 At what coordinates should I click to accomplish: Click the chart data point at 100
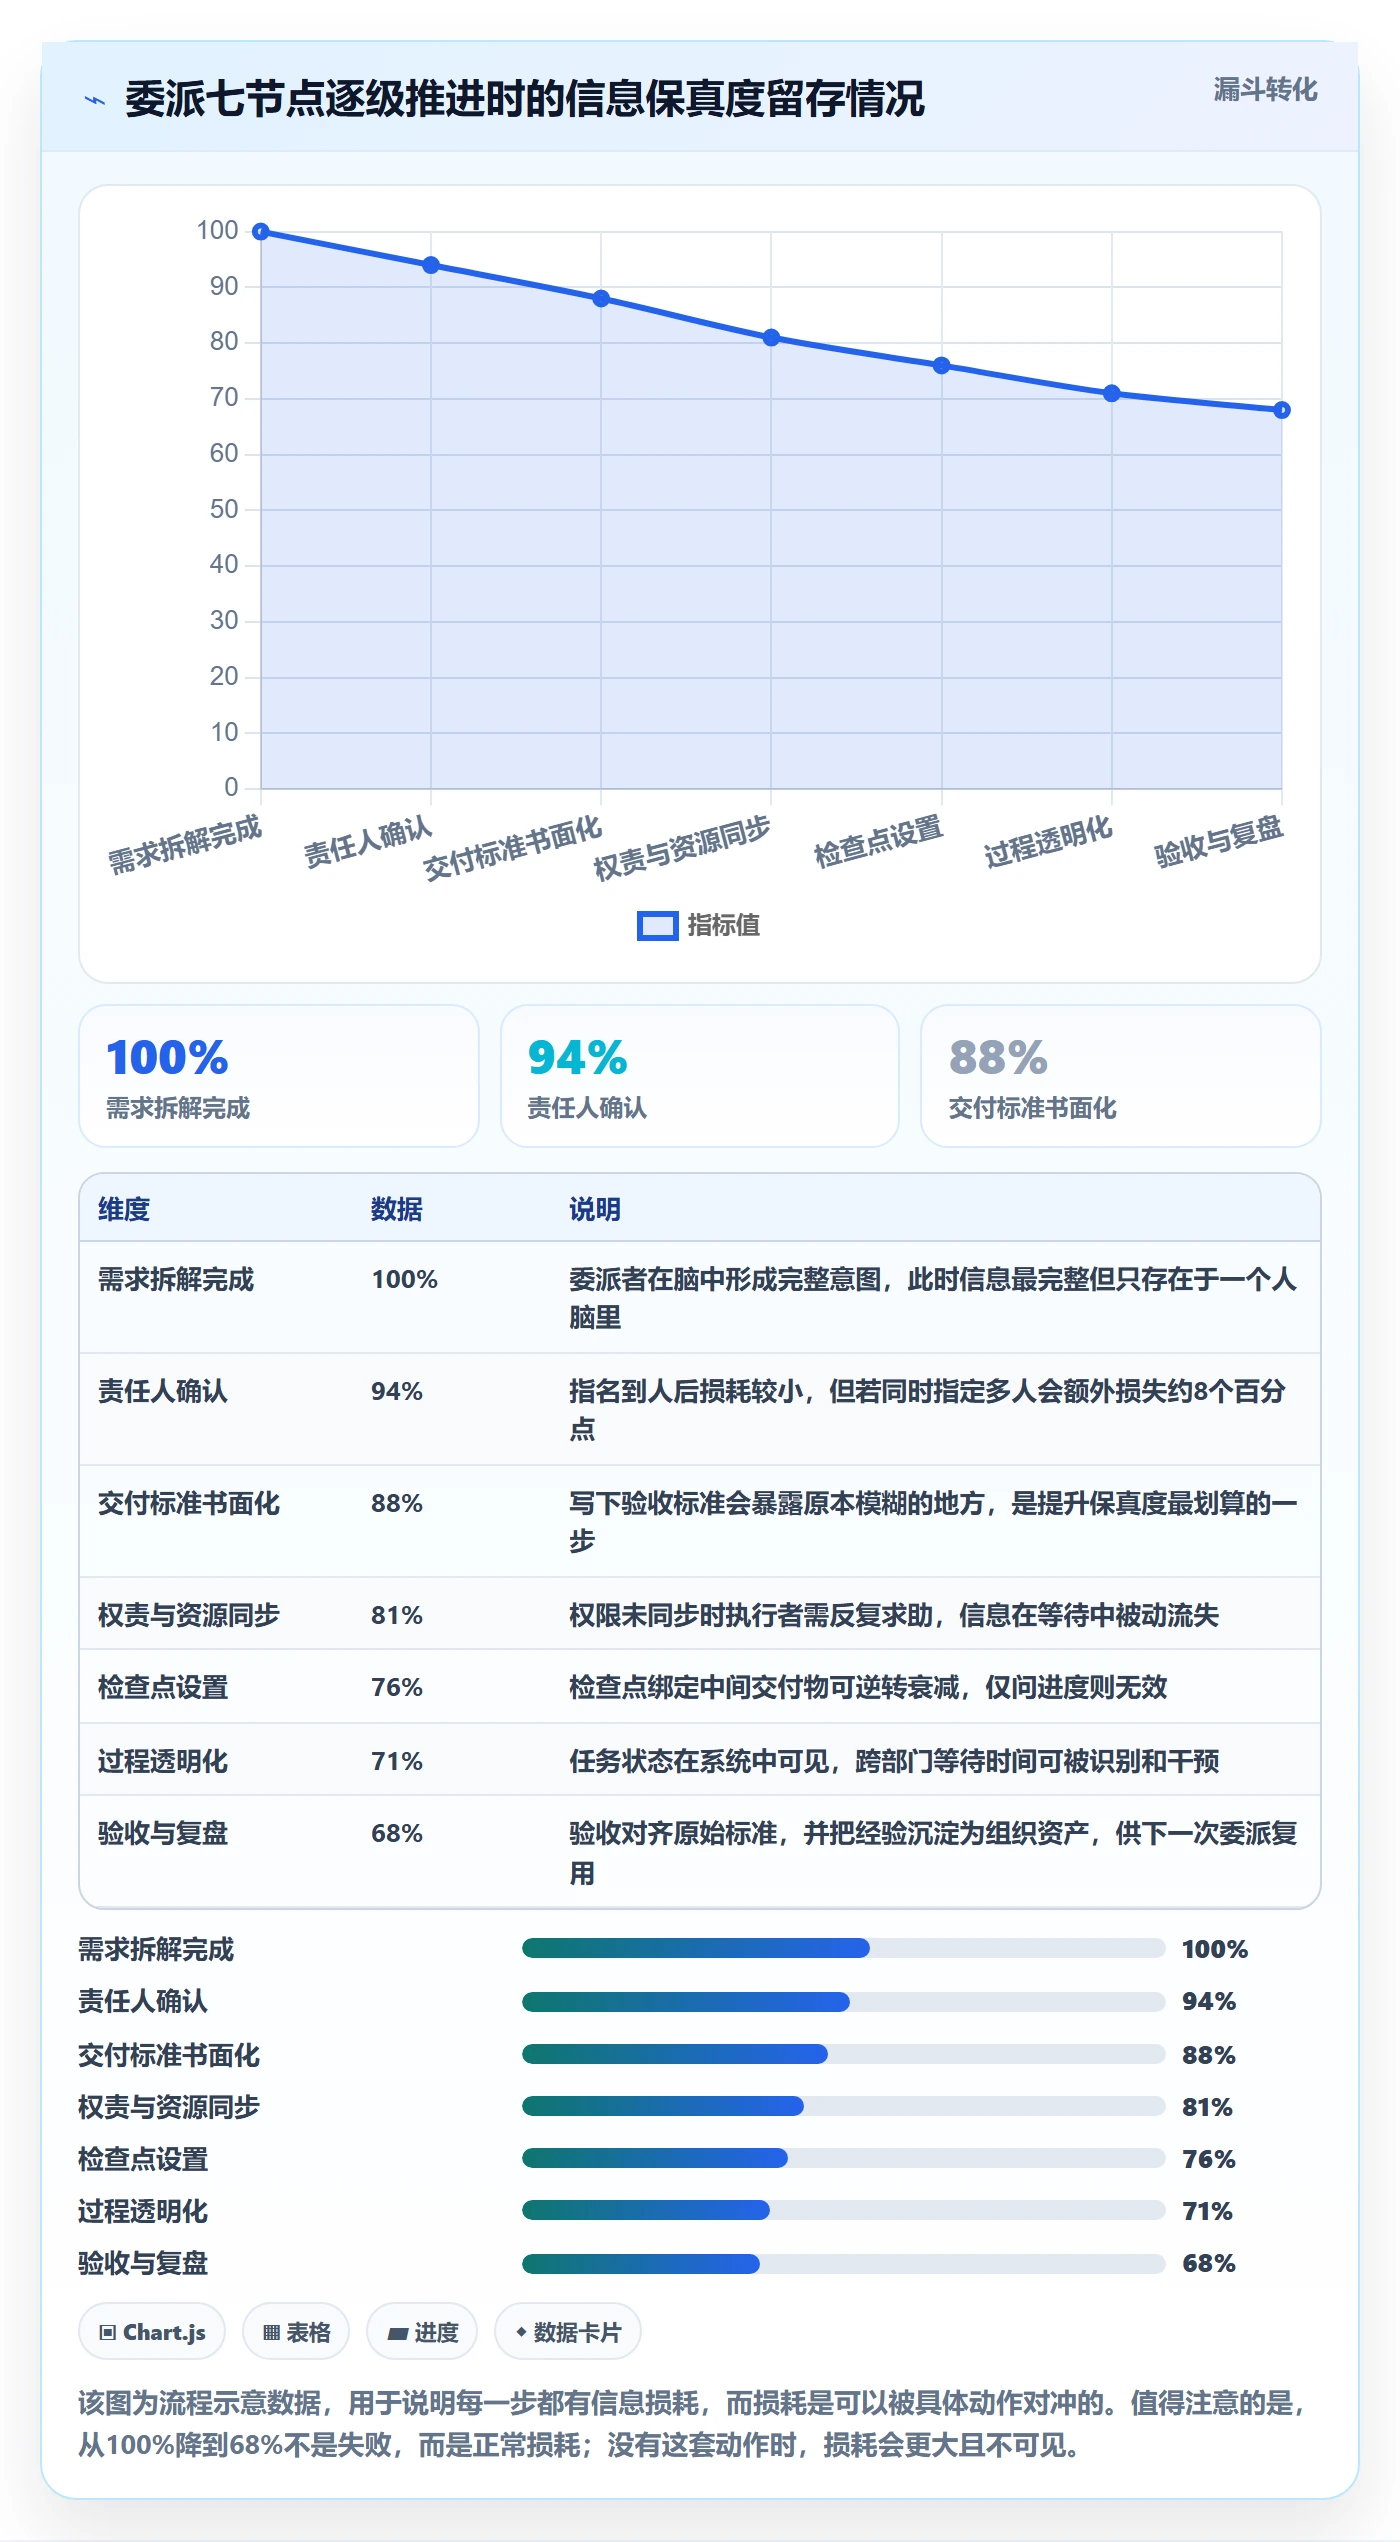(261, 232)
